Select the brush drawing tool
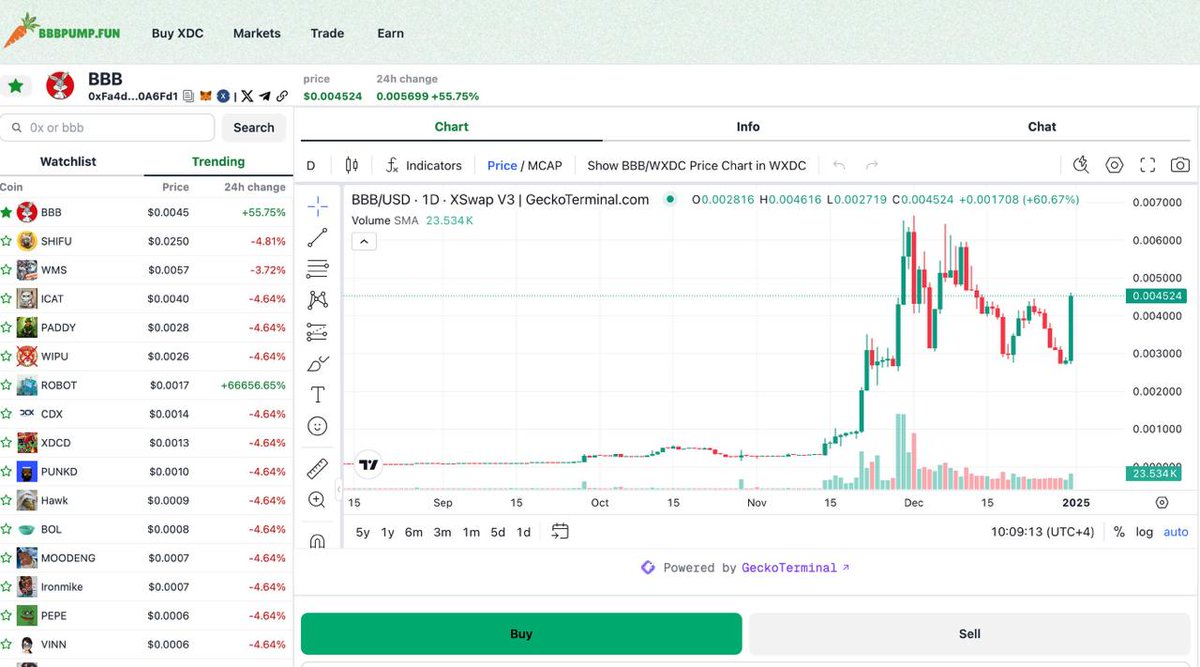 tap(317, 363)
